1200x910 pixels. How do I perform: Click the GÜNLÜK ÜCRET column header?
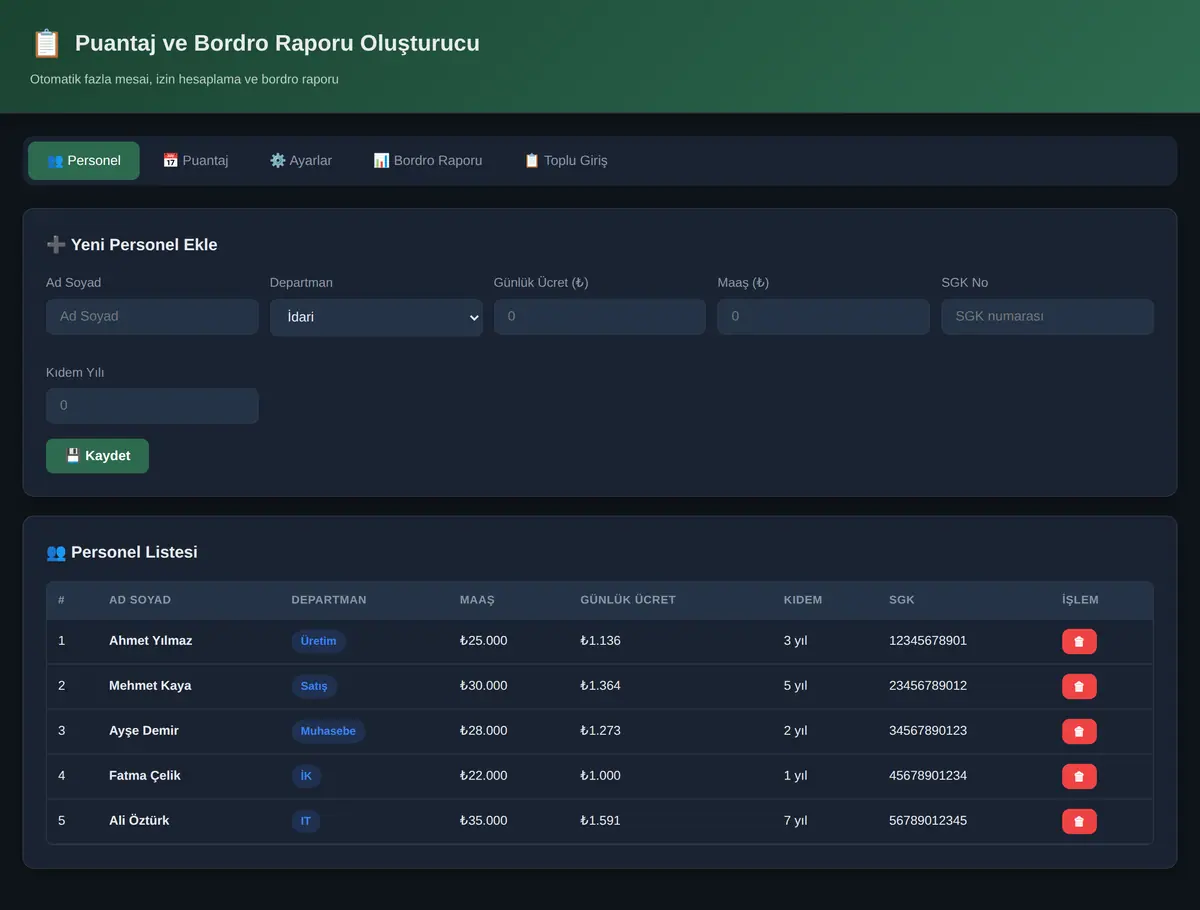(628, 600)
